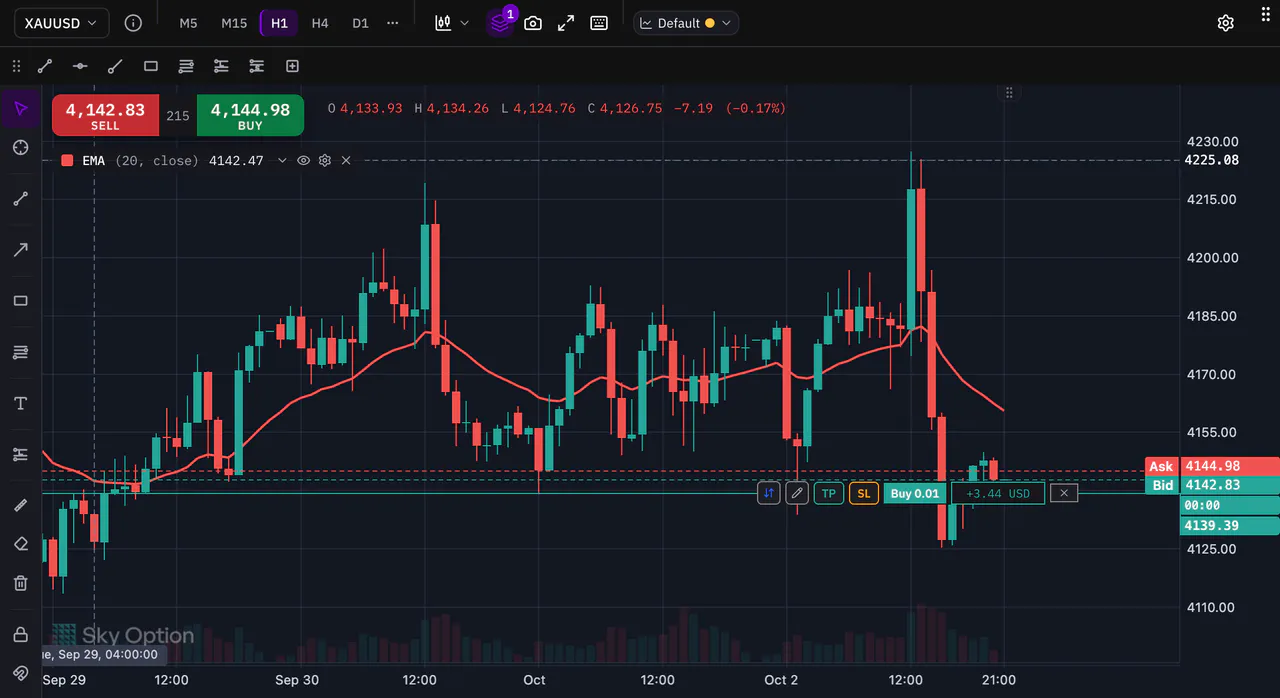The width and height of the screenshot is (1280, 698).
Task: Take a chart snapshot with camera icon
Action: click(533, 23)
